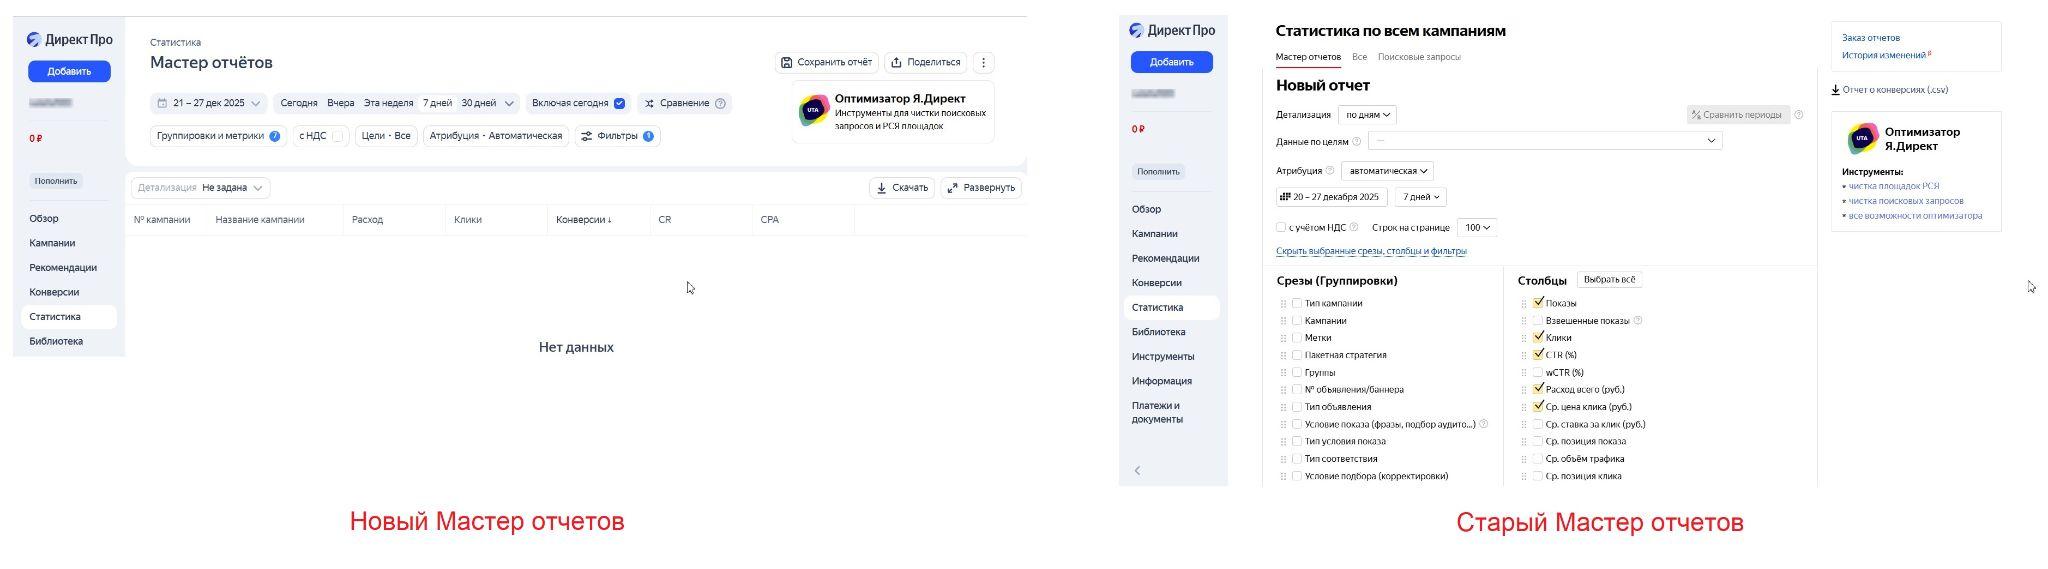Open the История изменений link

click(x=1883, y=56)
